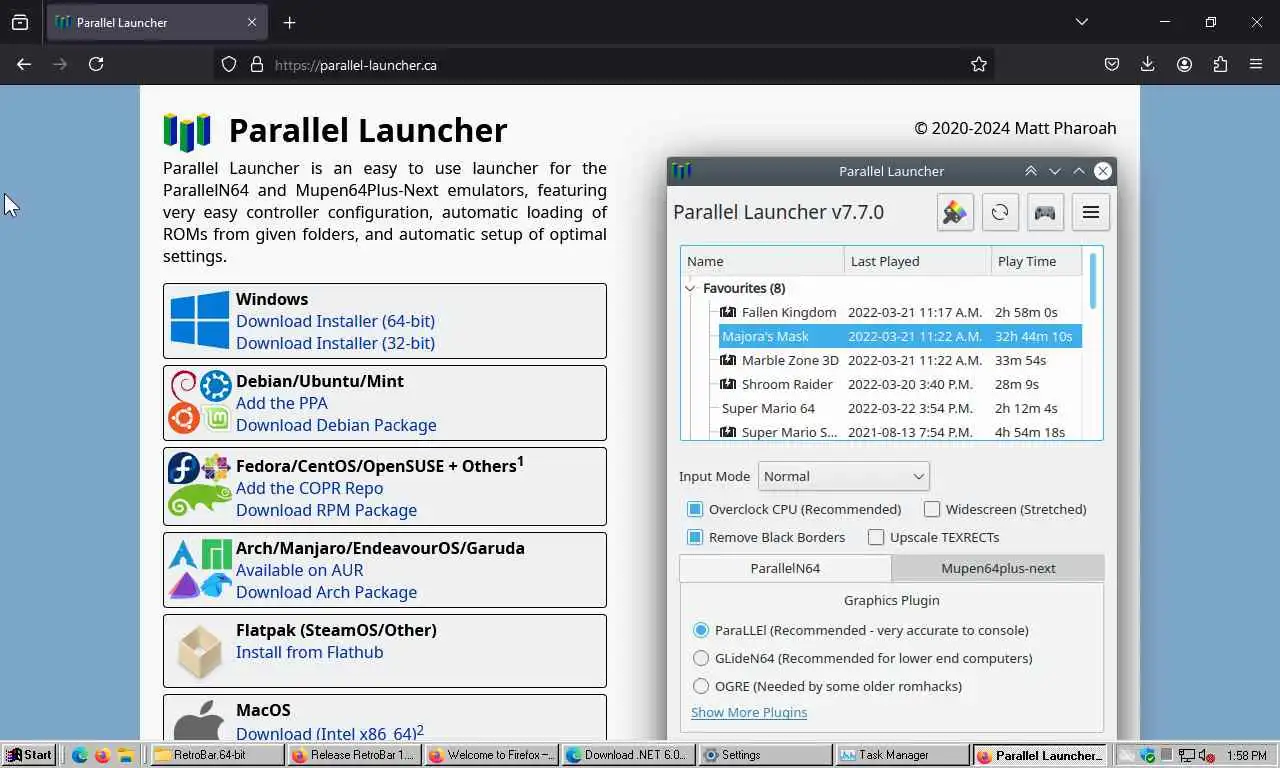Click the tracking protection shield icon
Screen dimensions: 1280x768
pyautogui.click(x=229, y=64)
